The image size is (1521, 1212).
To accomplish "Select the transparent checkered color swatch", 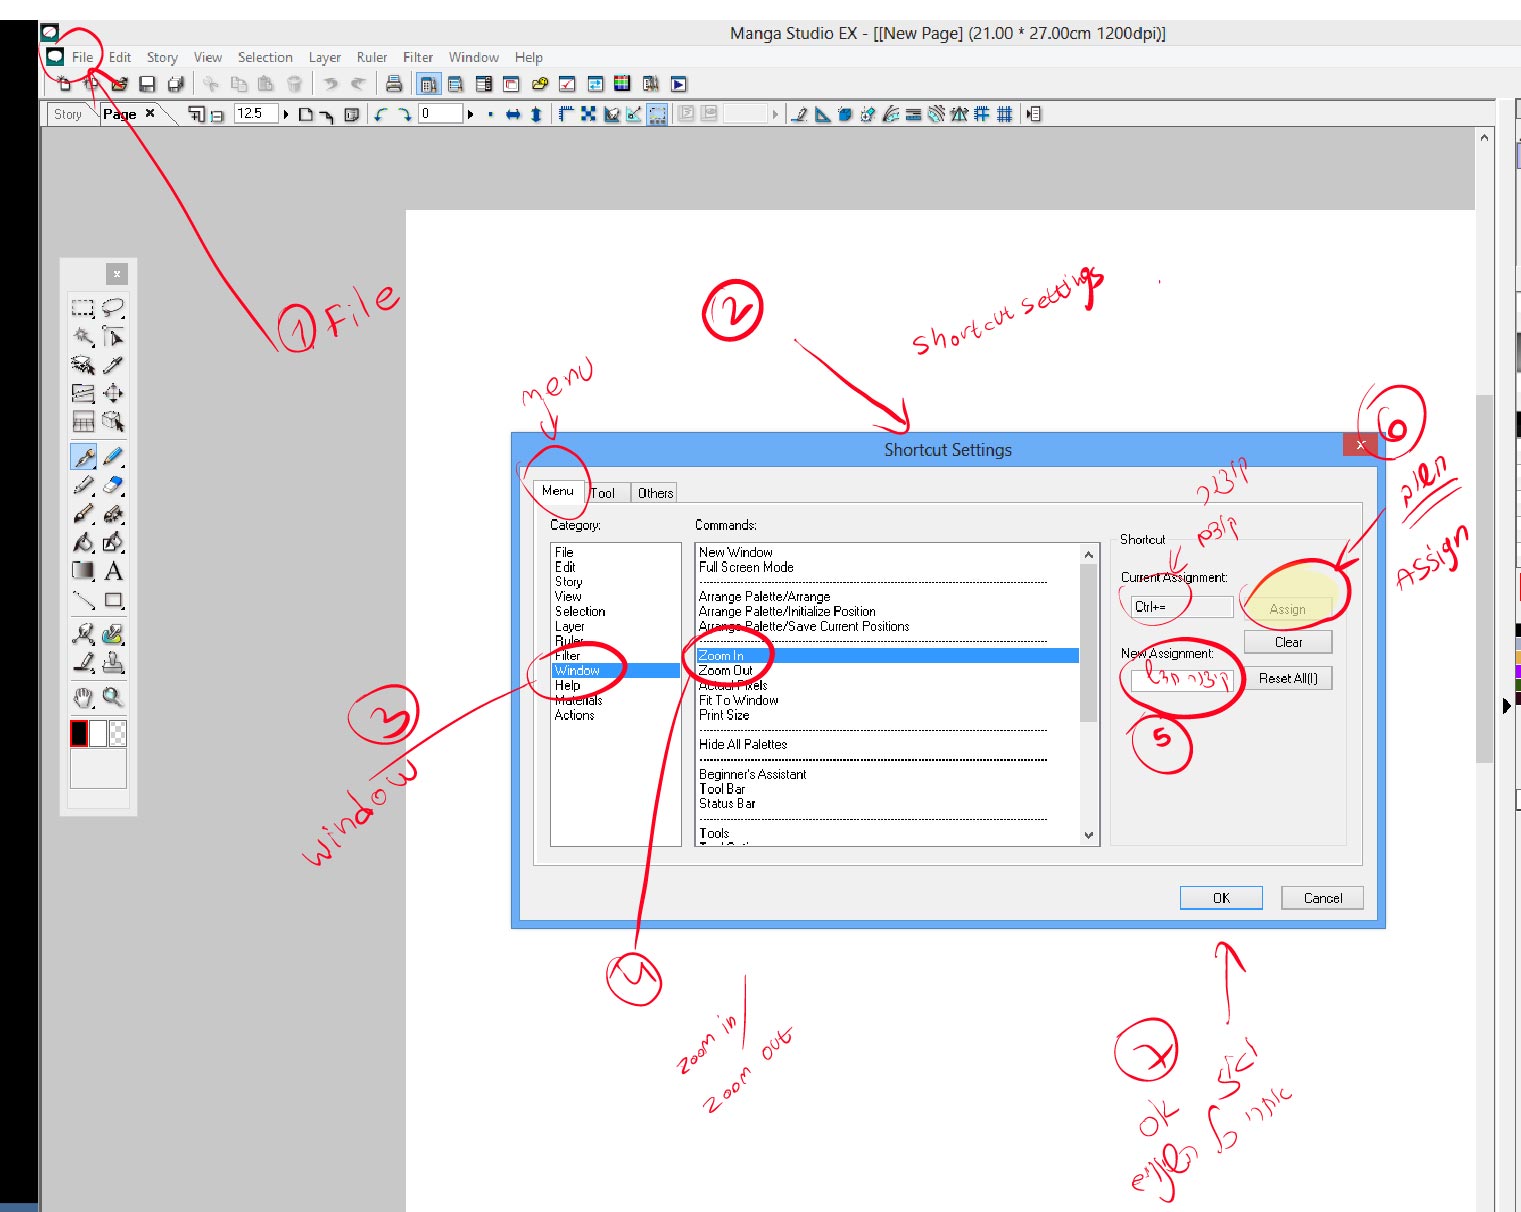I will click(117, 734).
